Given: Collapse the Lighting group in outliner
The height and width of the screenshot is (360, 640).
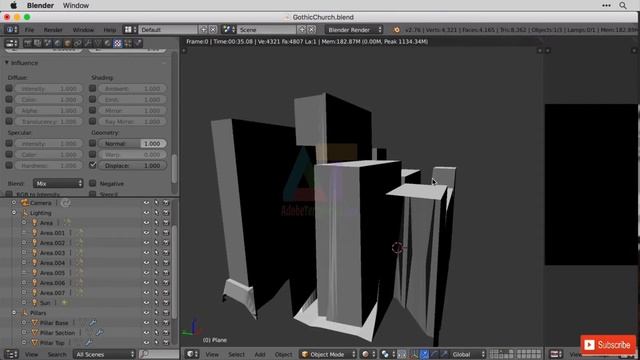Looking at the screenshot, I should tap(14, 213).
